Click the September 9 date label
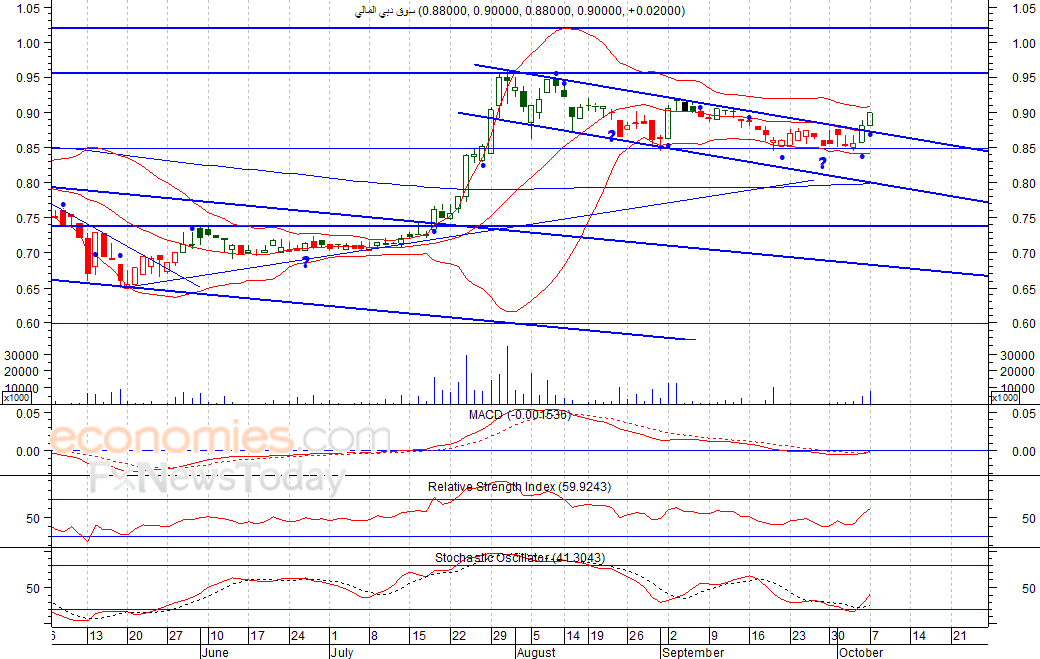Viewport: 1040px width, 659px height. point(714,636)
